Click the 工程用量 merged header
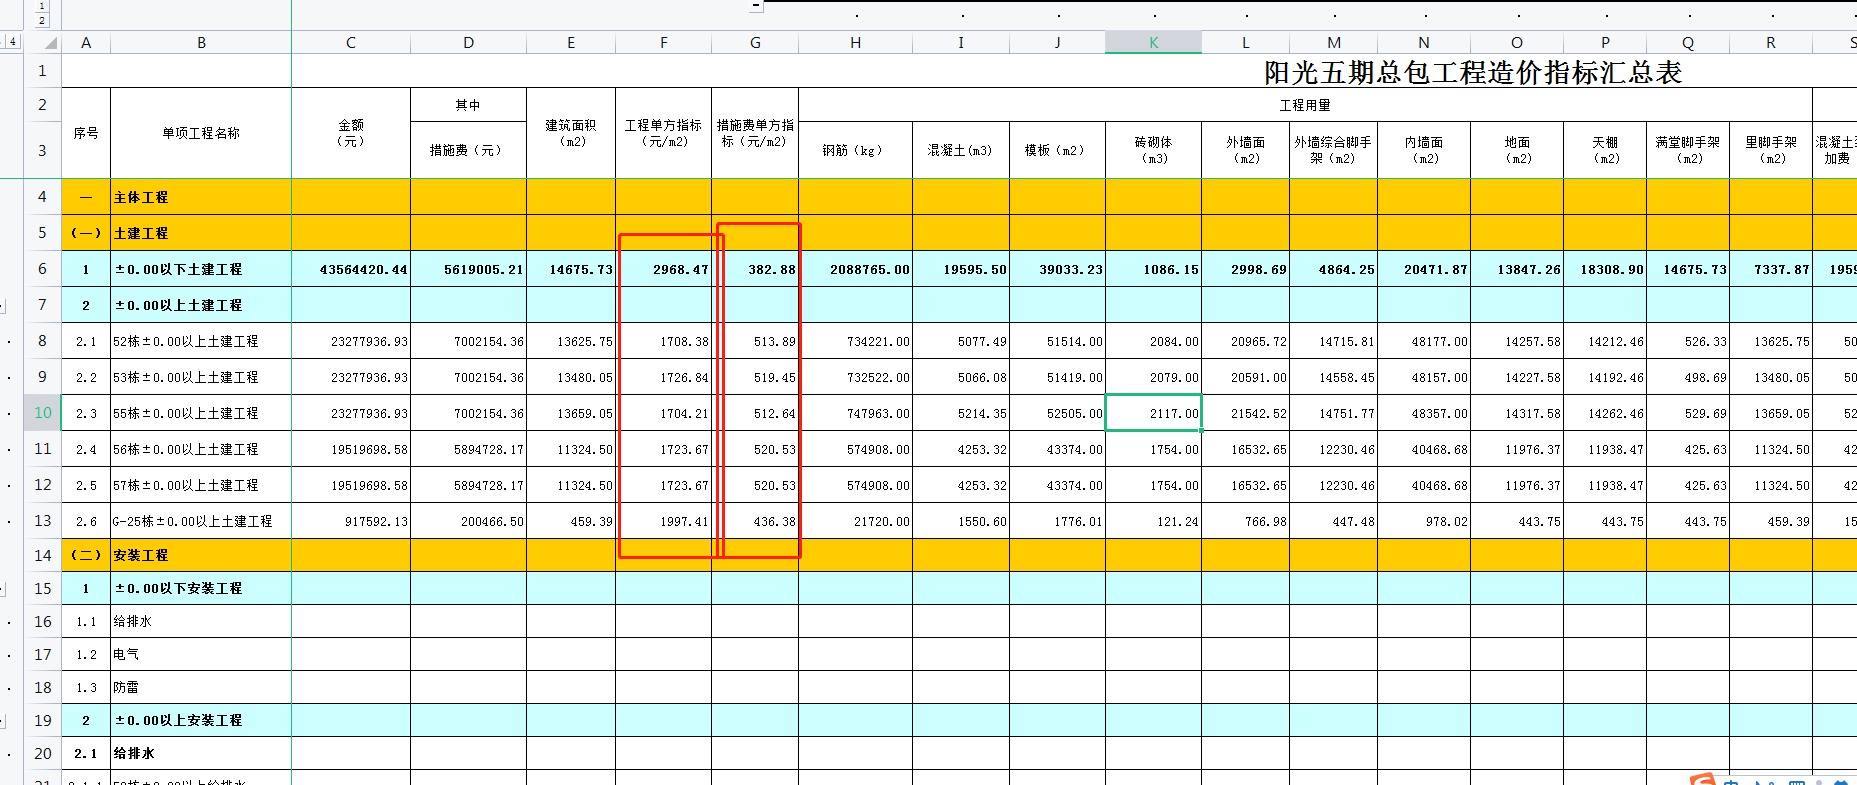This screenshot has height=785, width=1857. coord(1305,105)
